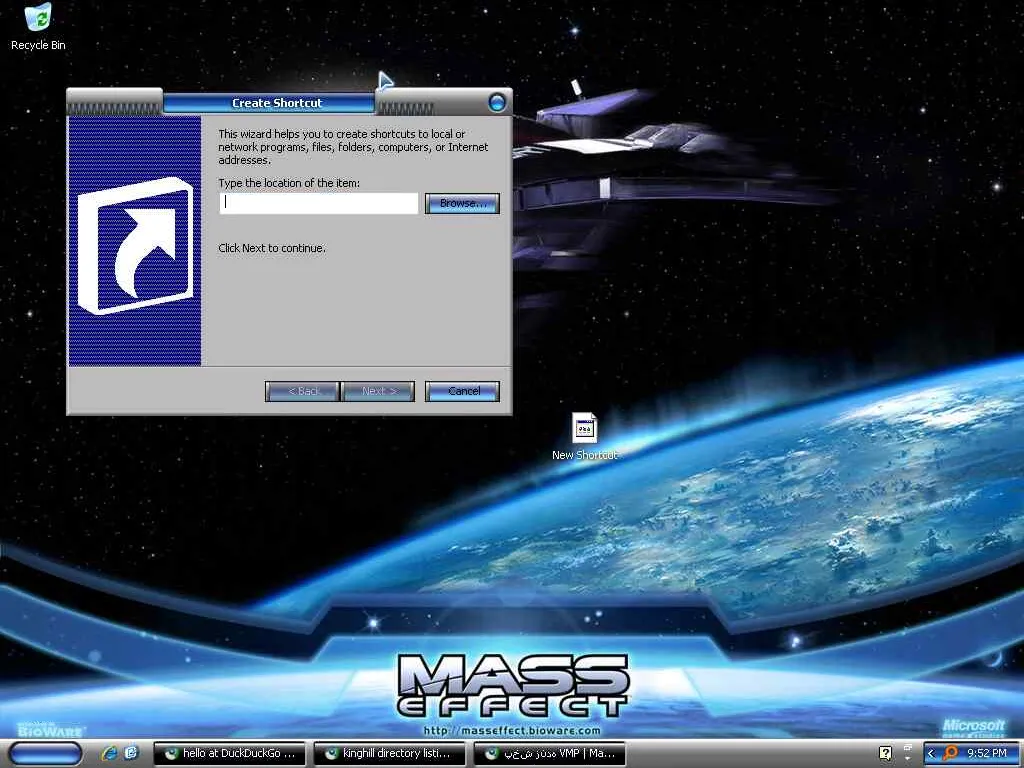This screenshot has height=768, width=1024.
Task: Click the large shortcut arrow wizard image
Action: click(135, 242)
